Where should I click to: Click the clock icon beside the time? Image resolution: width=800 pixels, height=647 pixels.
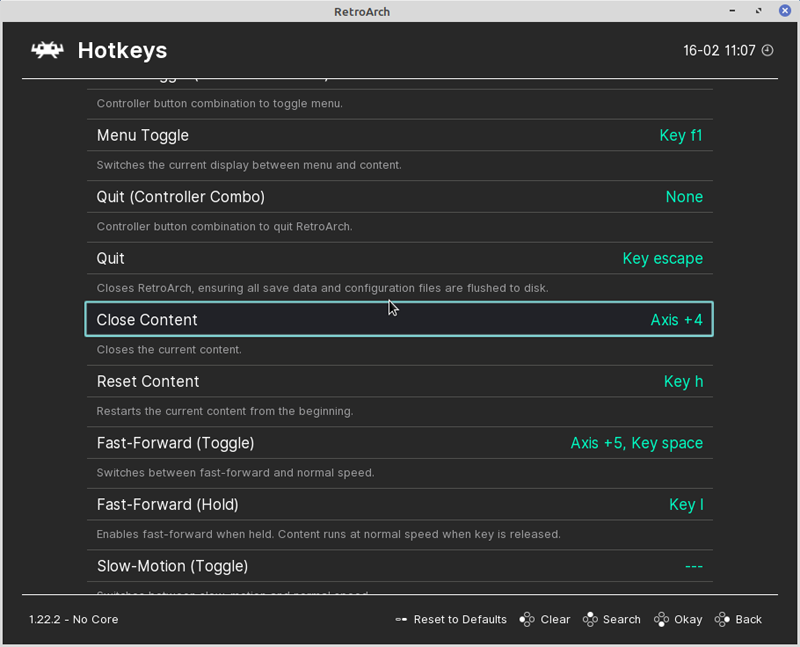tap(768, 50)
